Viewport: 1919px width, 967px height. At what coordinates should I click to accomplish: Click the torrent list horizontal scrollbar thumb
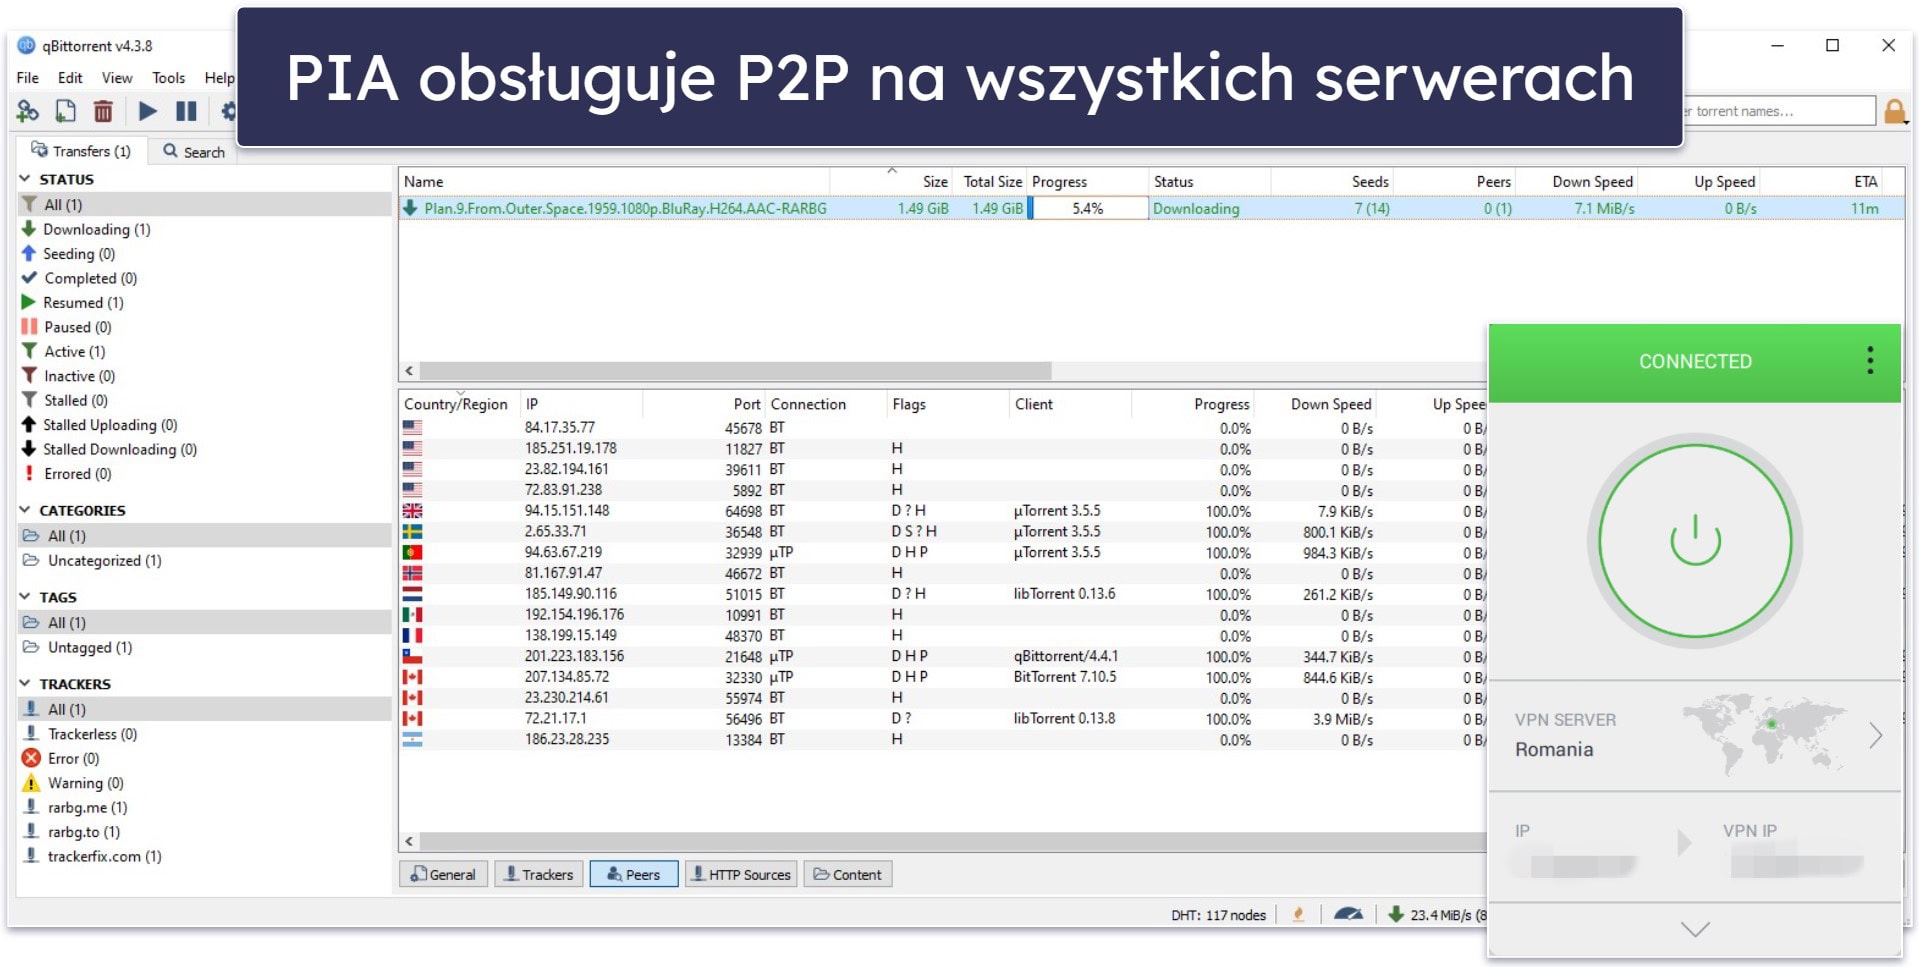tap(735, 370)
